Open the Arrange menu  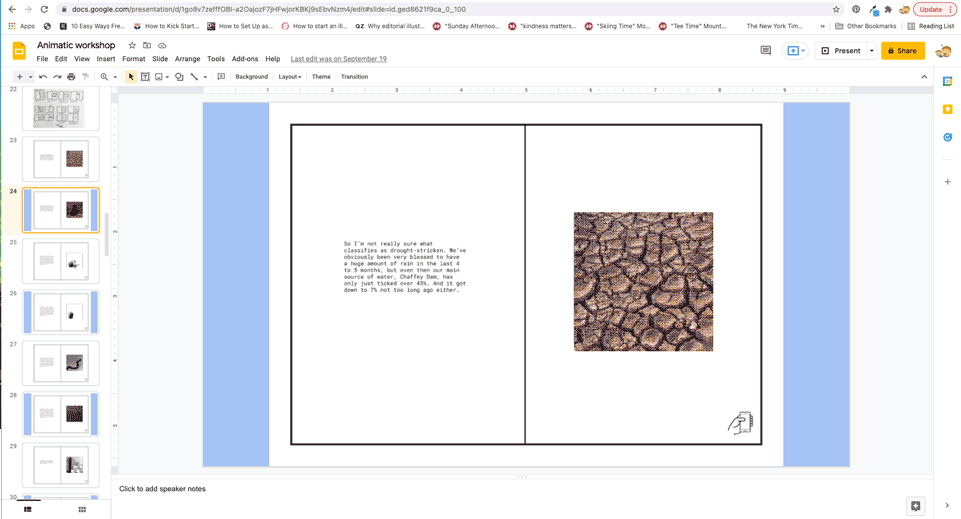coord(187,59)
